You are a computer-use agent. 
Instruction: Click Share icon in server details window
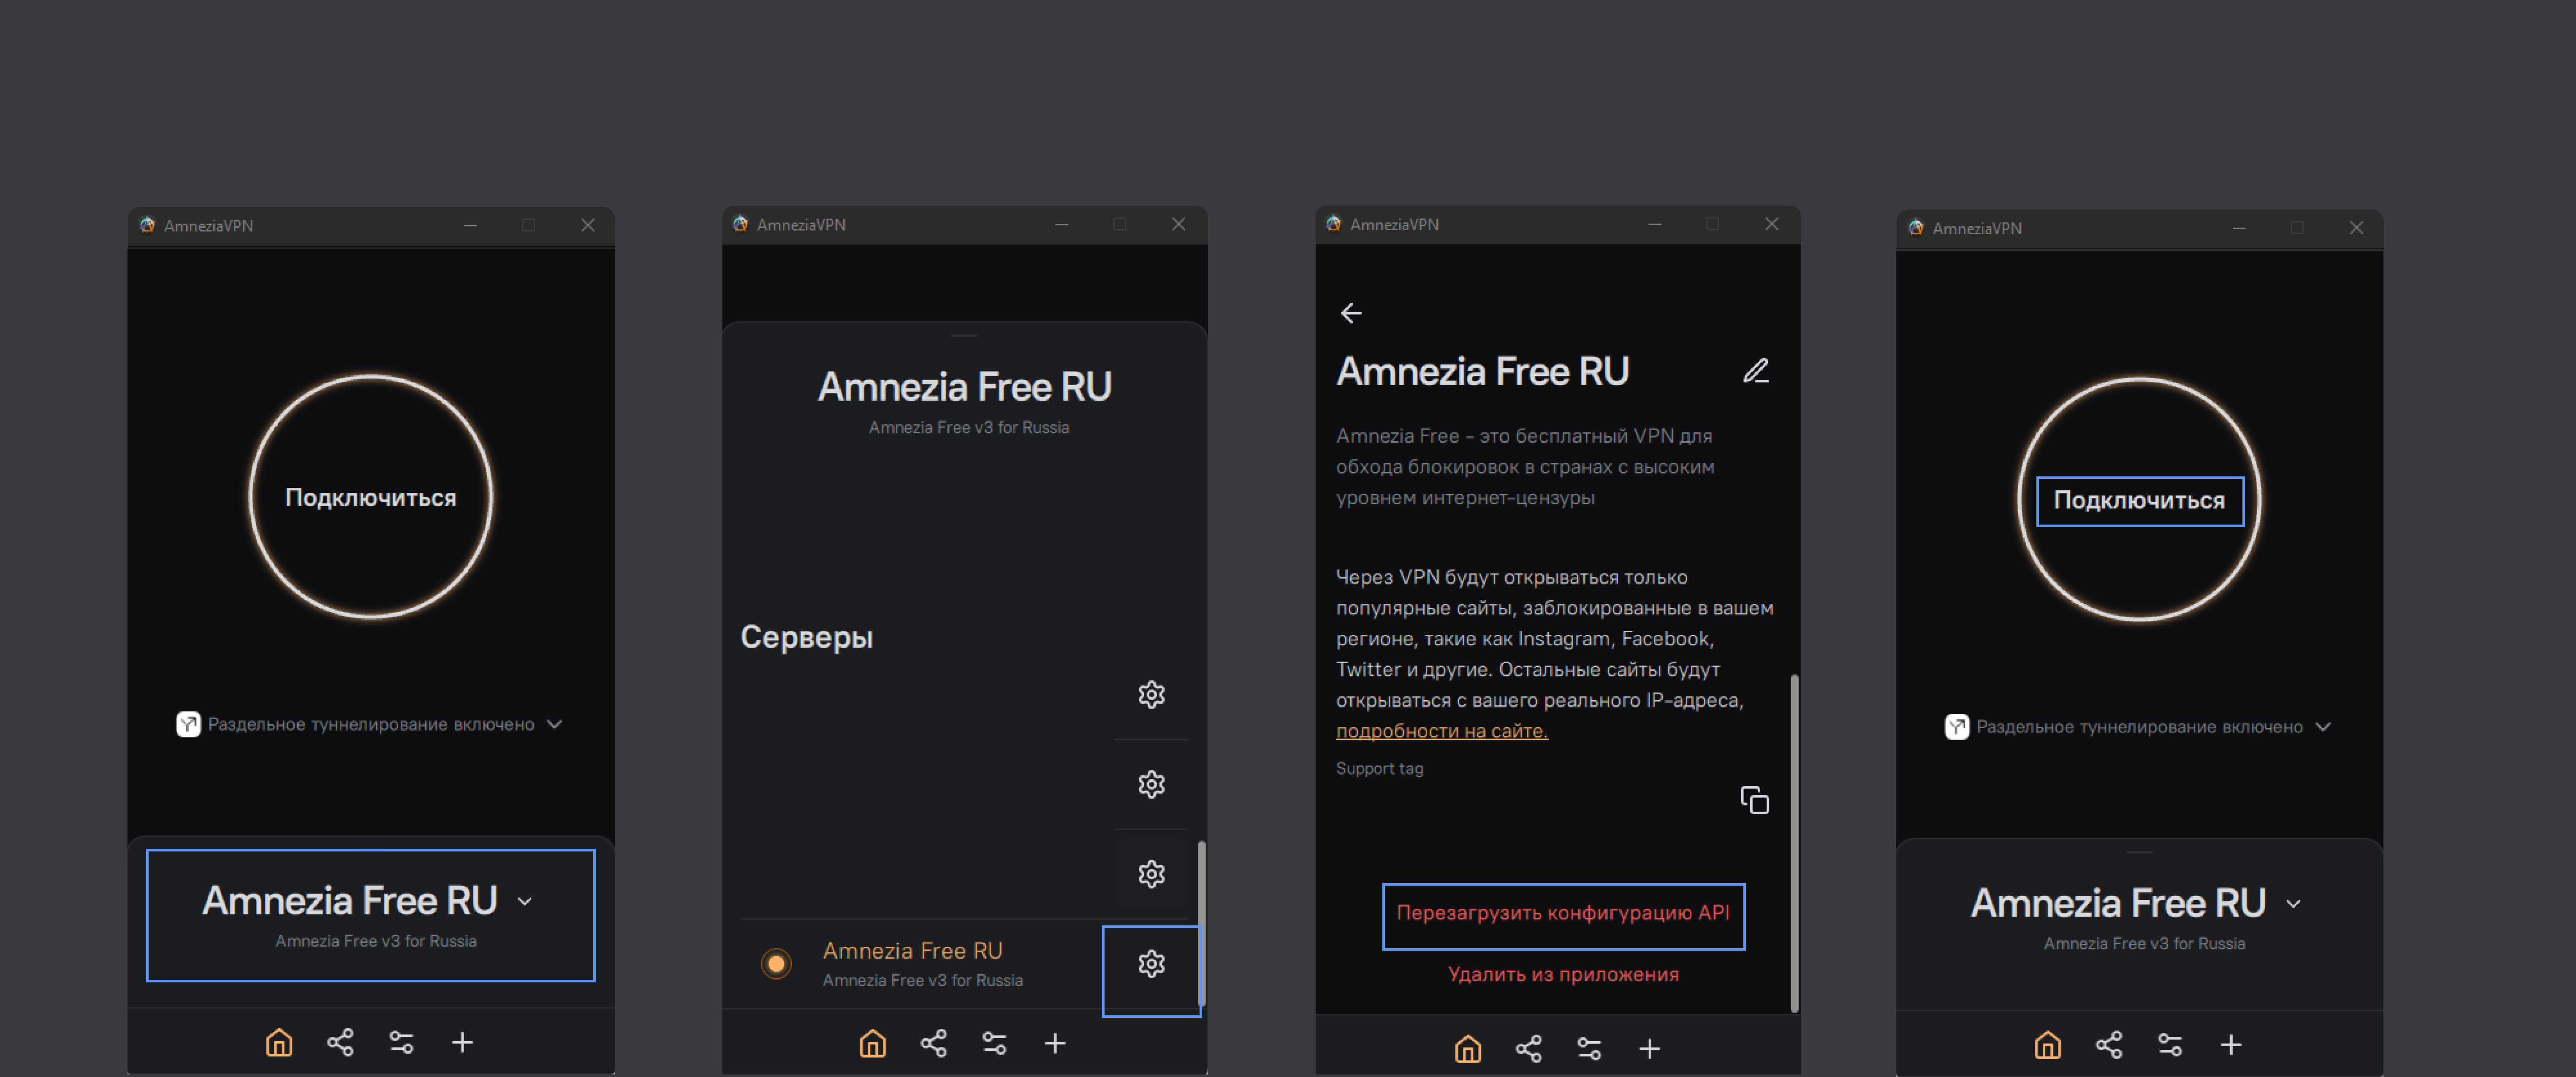click(1529, 1049)
